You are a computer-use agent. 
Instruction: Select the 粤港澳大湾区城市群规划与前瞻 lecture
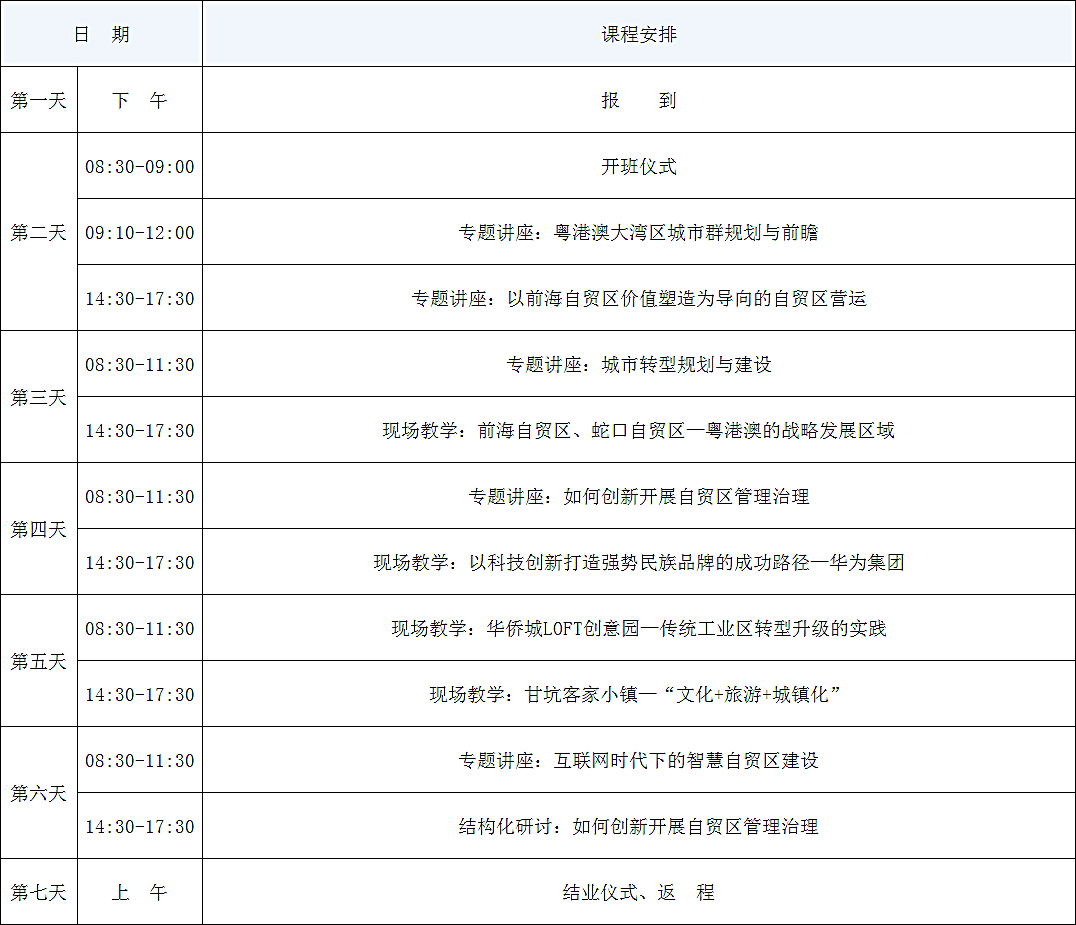(639, 232)
